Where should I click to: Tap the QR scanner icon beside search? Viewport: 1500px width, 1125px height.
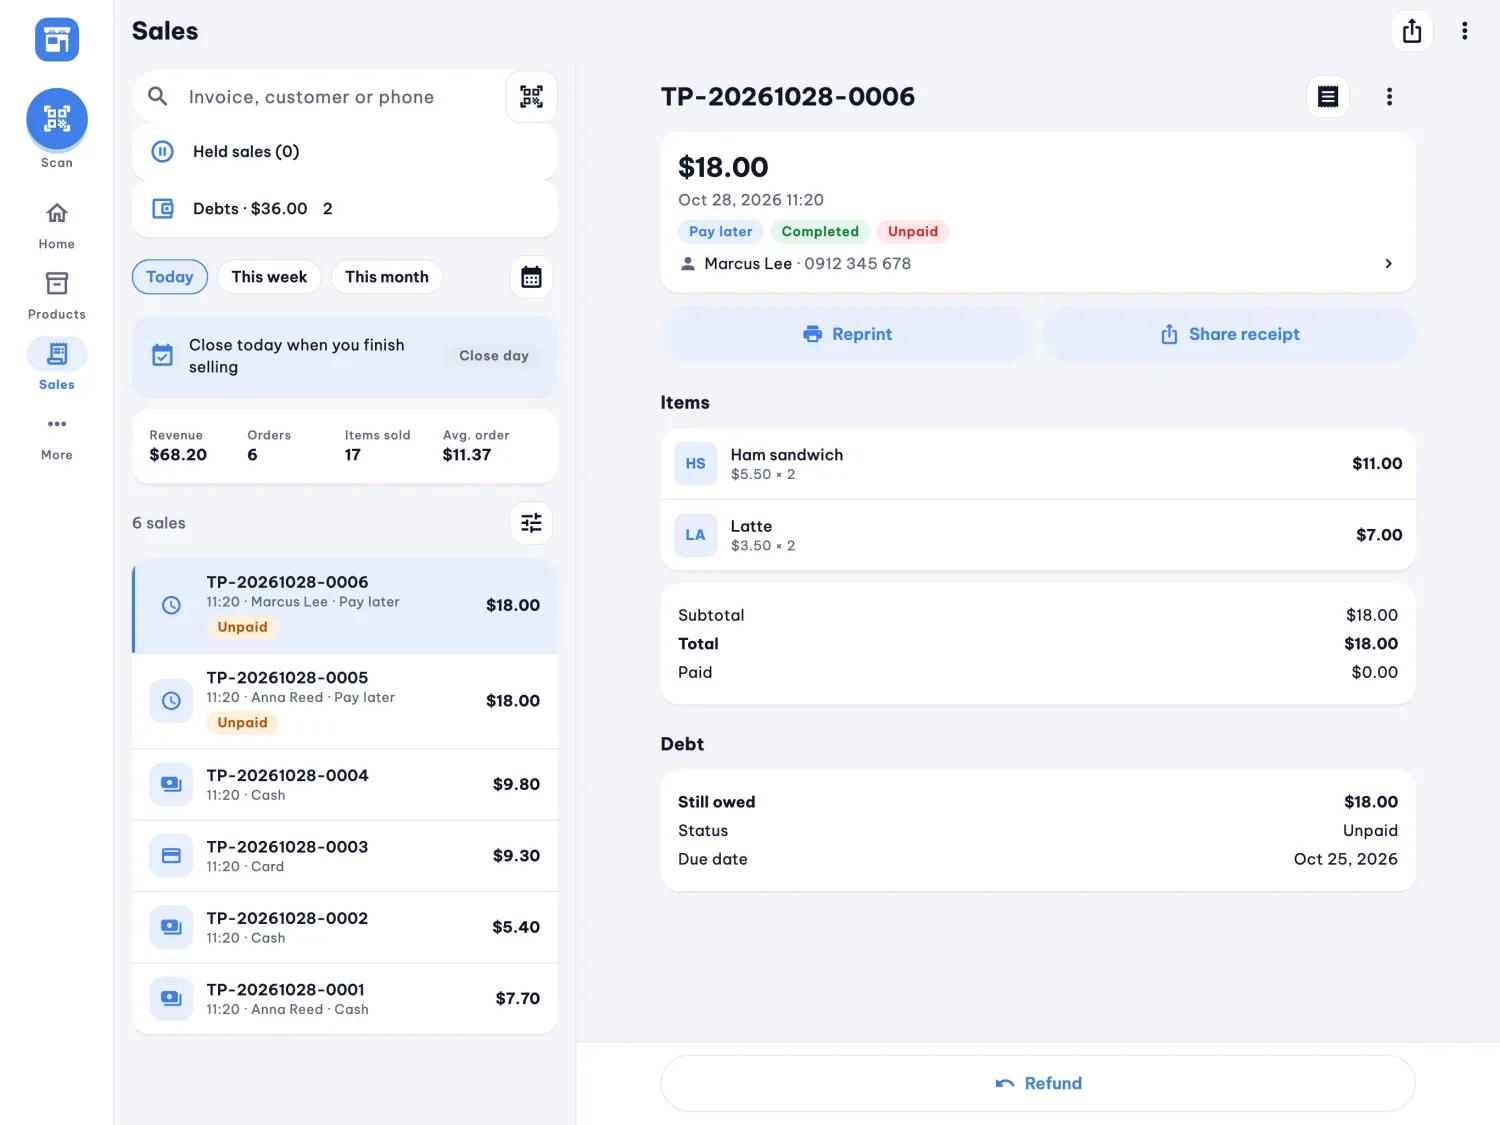[531, 97]
